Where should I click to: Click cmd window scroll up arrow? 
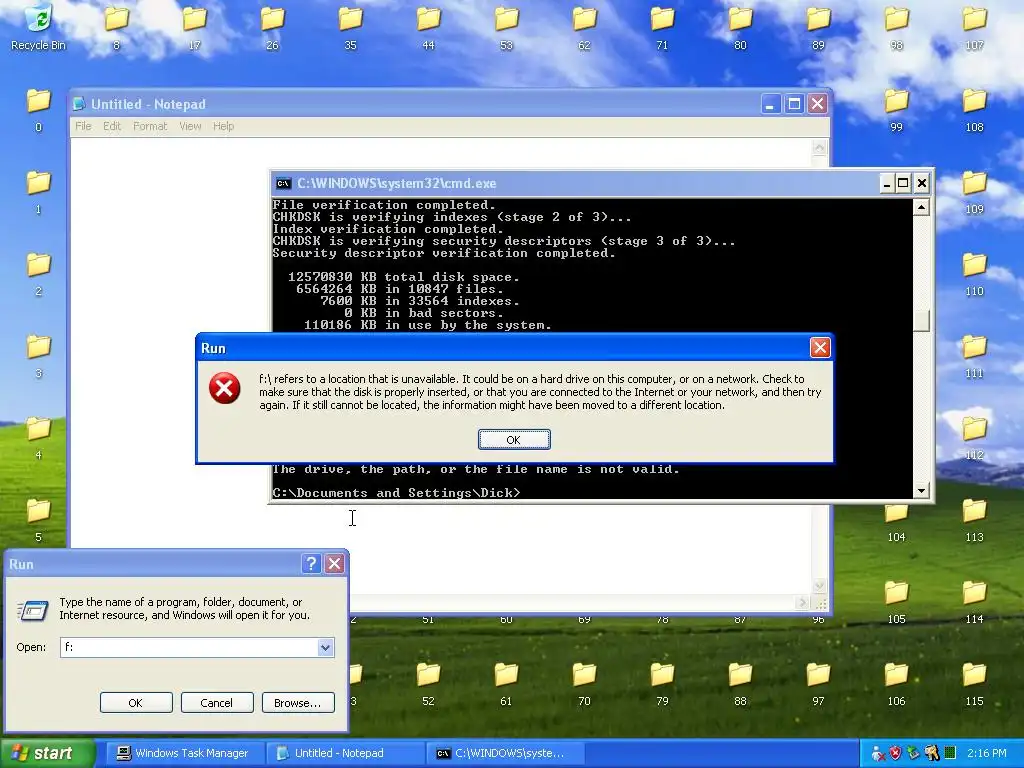921,207
